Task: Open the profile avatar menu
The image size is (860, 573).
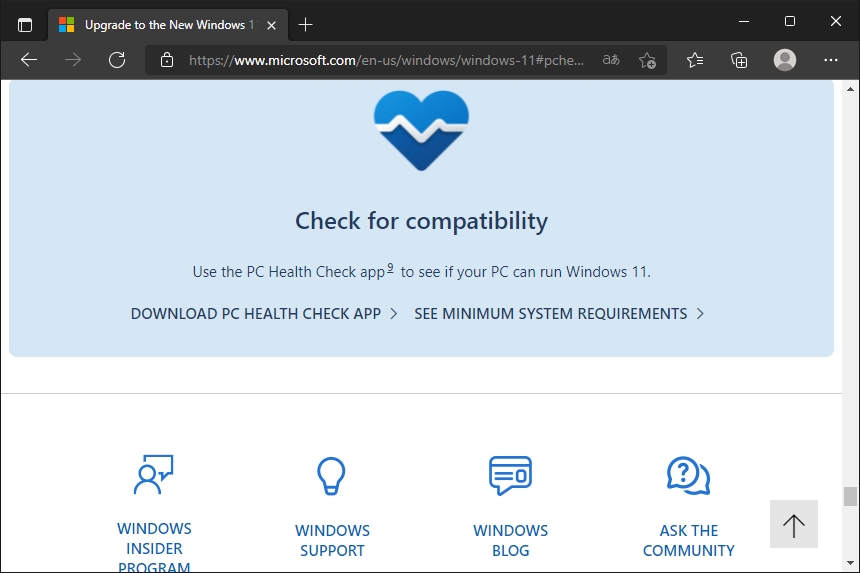Action: [x=785, y=60]
